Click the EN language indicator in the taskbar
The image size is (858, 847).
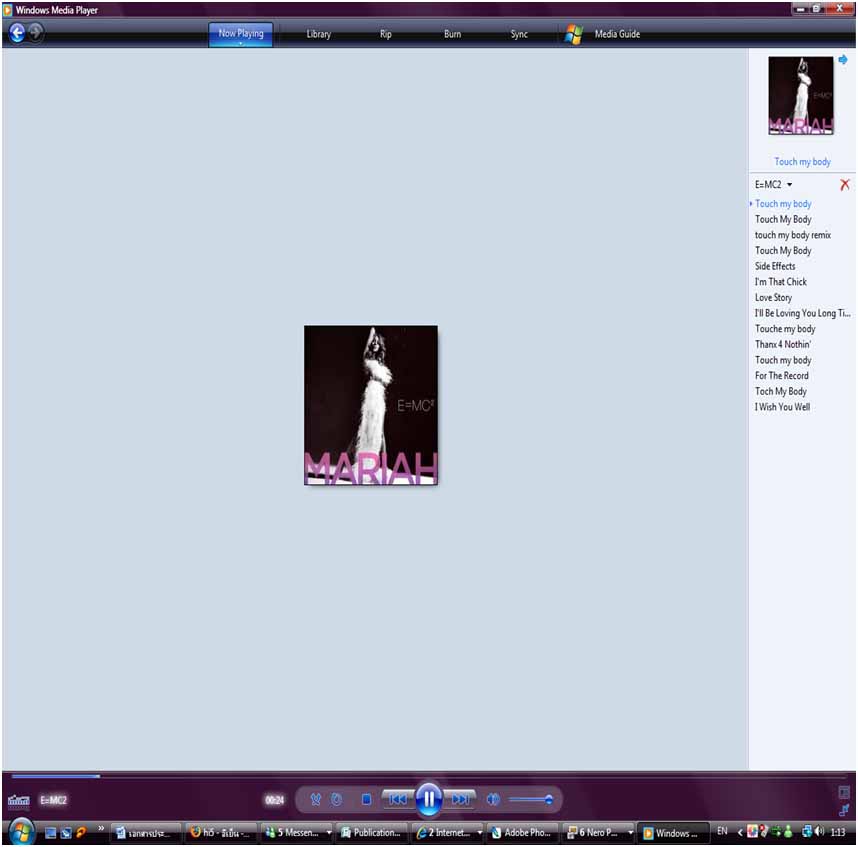click(x=722, y=831)
